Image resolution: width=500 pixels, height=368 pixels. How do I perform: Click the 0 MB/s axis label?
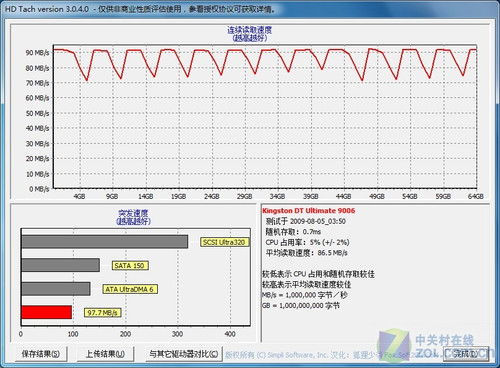click(x=39, y=189)
